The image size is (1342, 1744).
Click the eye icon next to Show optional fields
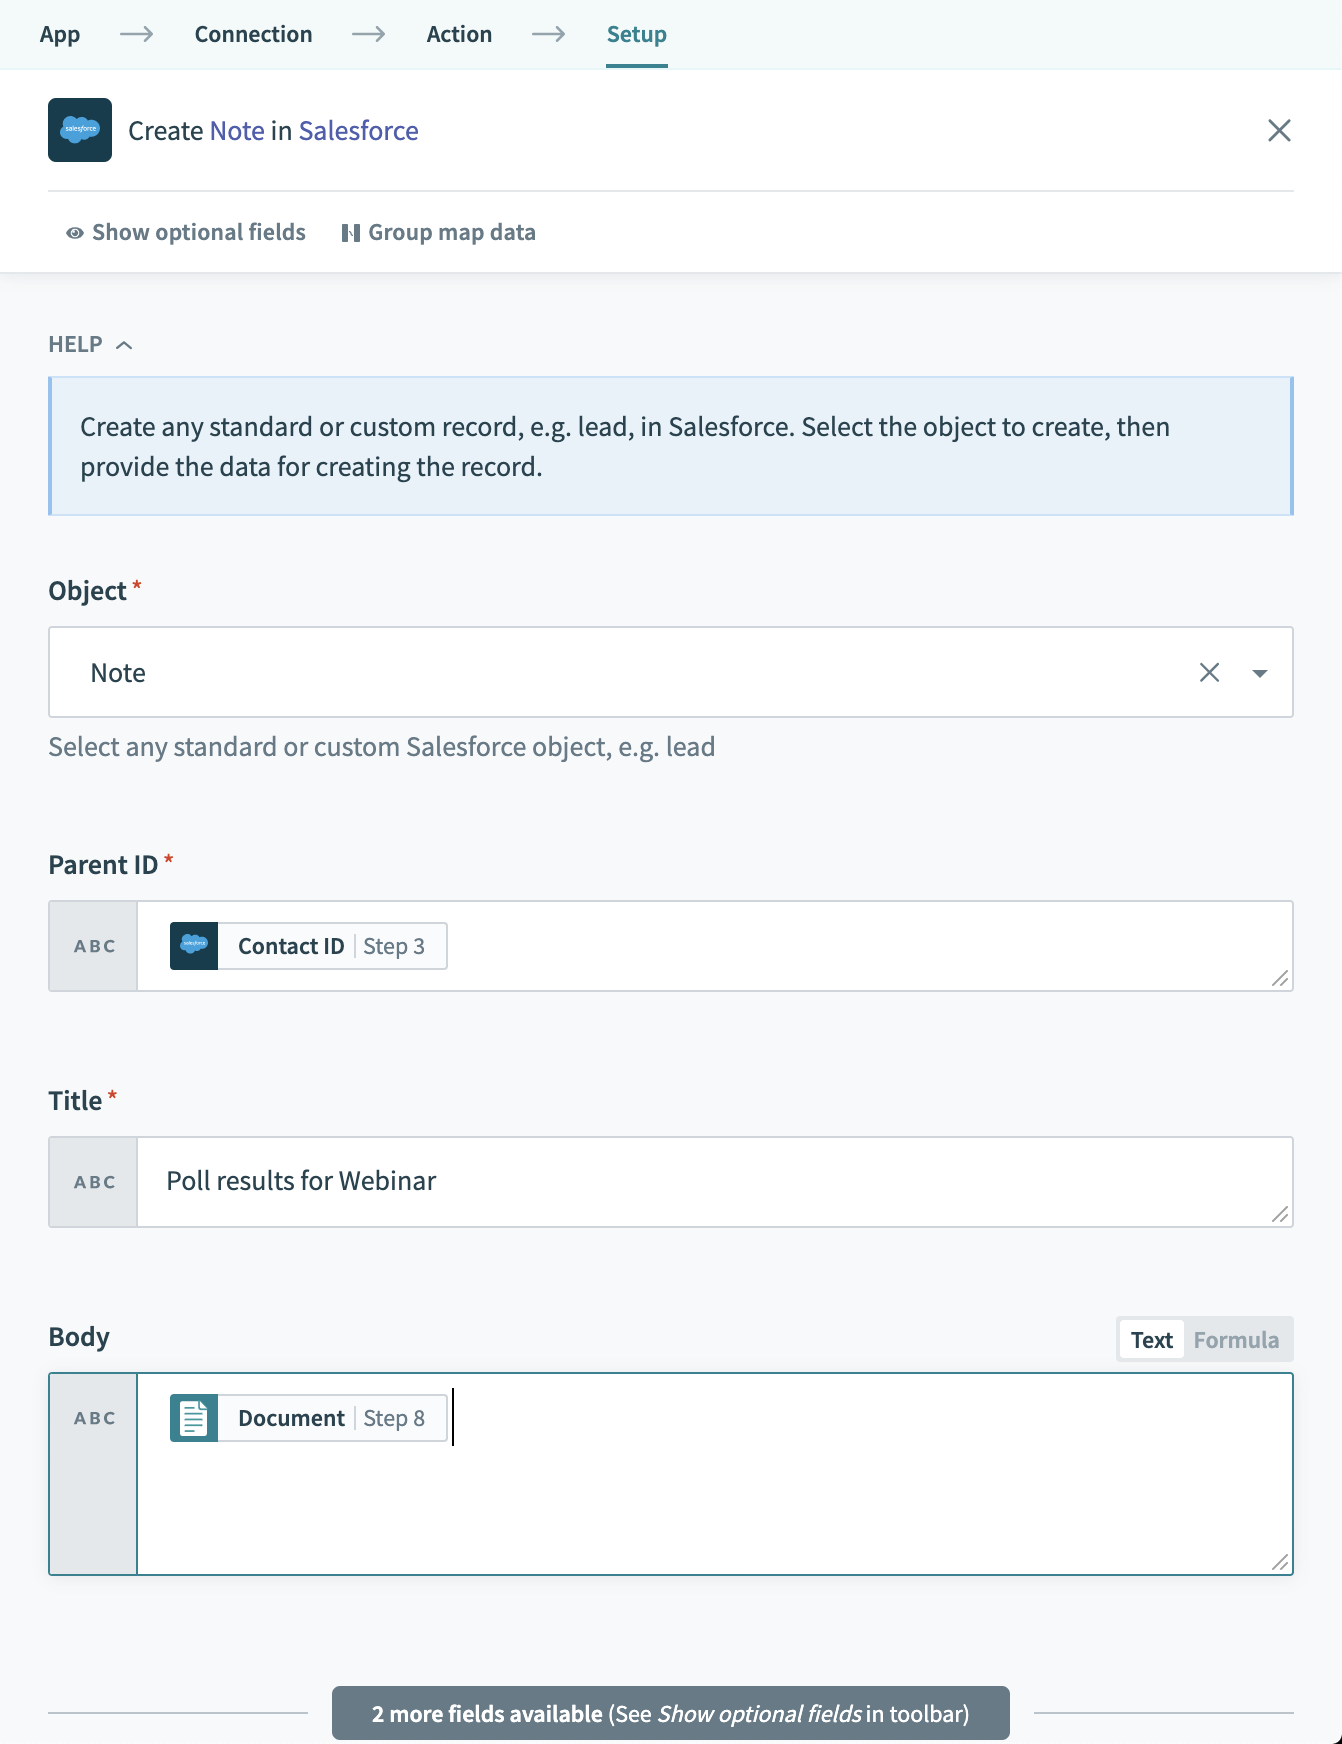point(73,232)
